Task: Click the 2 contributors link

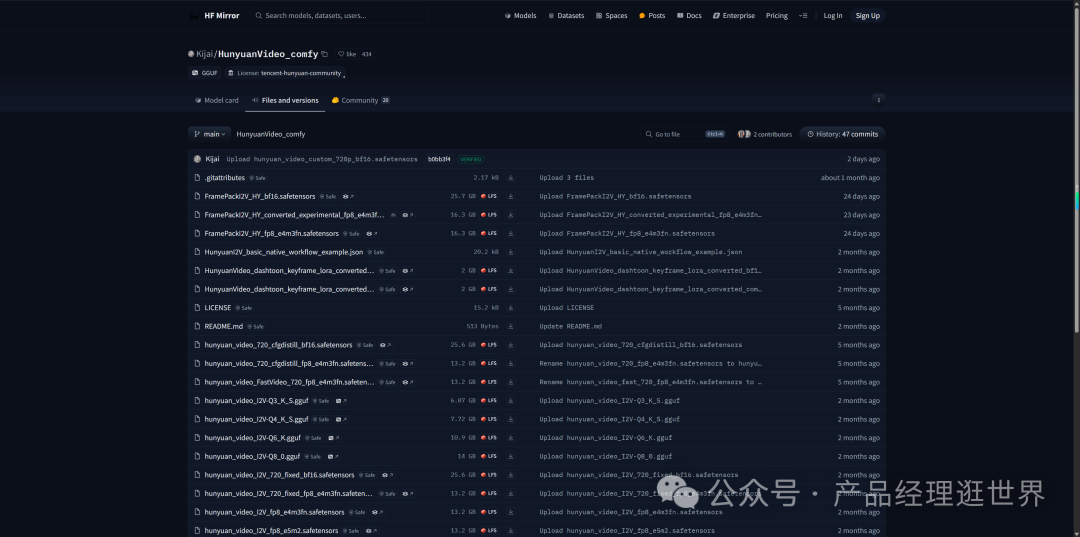Action: pos(772,134)
